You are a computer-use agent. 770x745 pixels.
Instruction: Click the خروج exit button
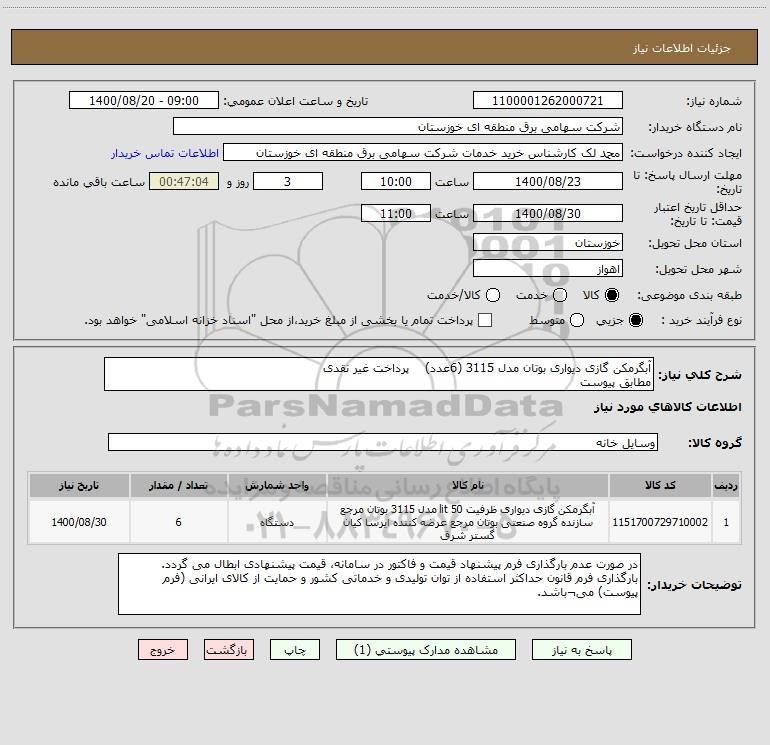coord(163,650)
